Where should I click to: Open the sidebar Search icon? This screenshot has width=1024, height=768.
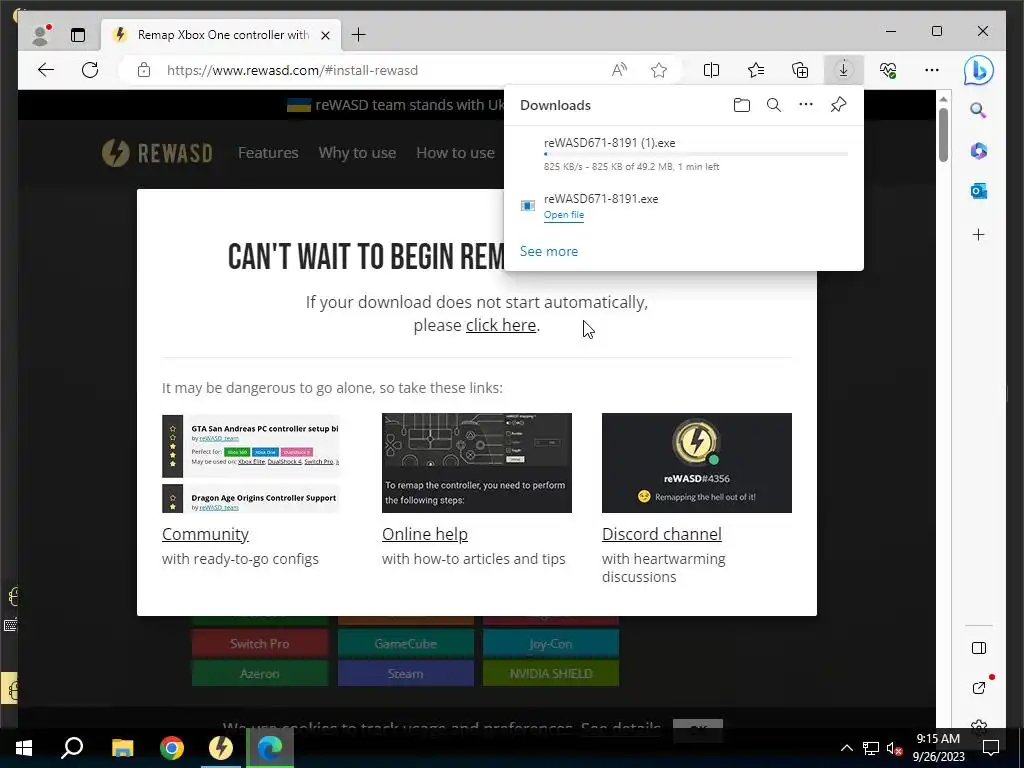[978, 110]
